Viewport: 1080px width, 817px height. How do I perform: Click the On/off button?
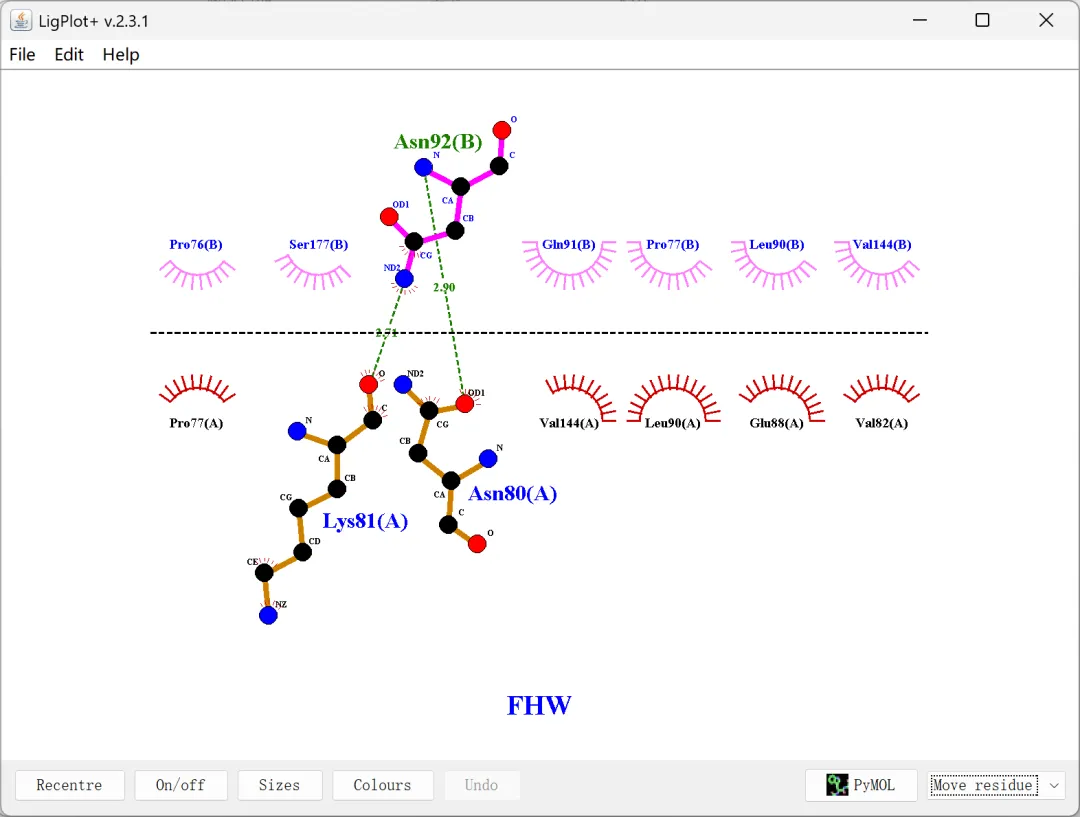[x=180, y=785]
